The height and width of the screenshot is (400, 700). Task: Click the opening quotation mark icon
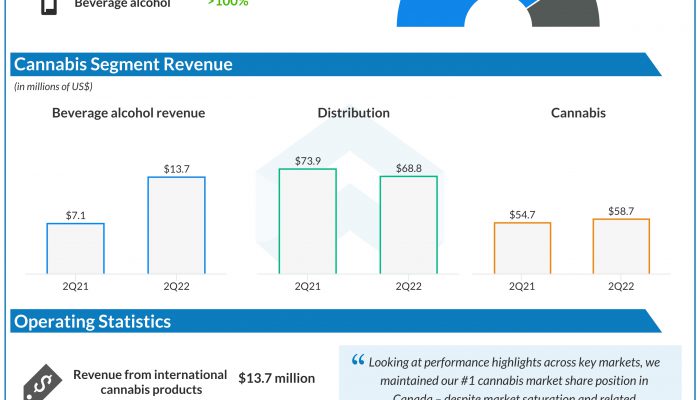[357, 362]
